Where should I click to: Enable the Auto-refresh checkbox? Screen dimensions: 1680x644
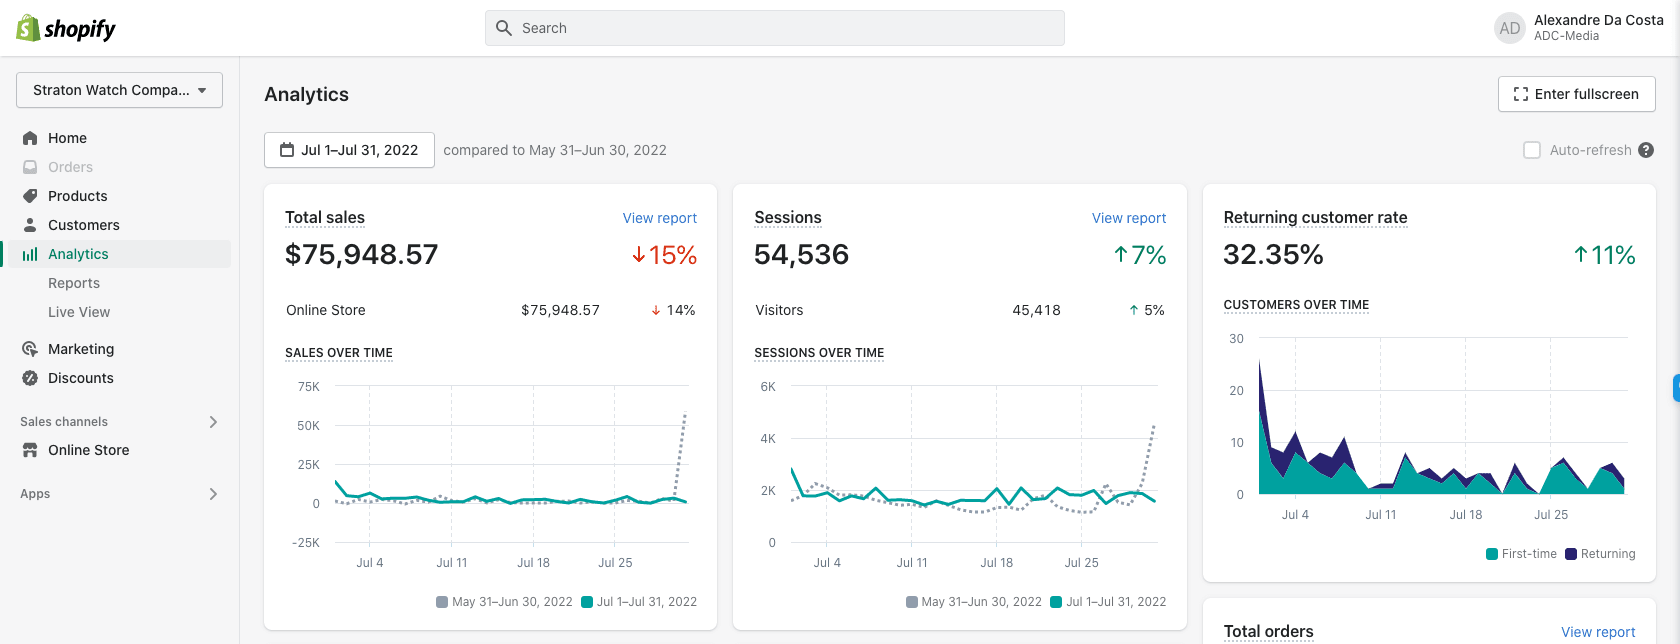(1531, 150)
